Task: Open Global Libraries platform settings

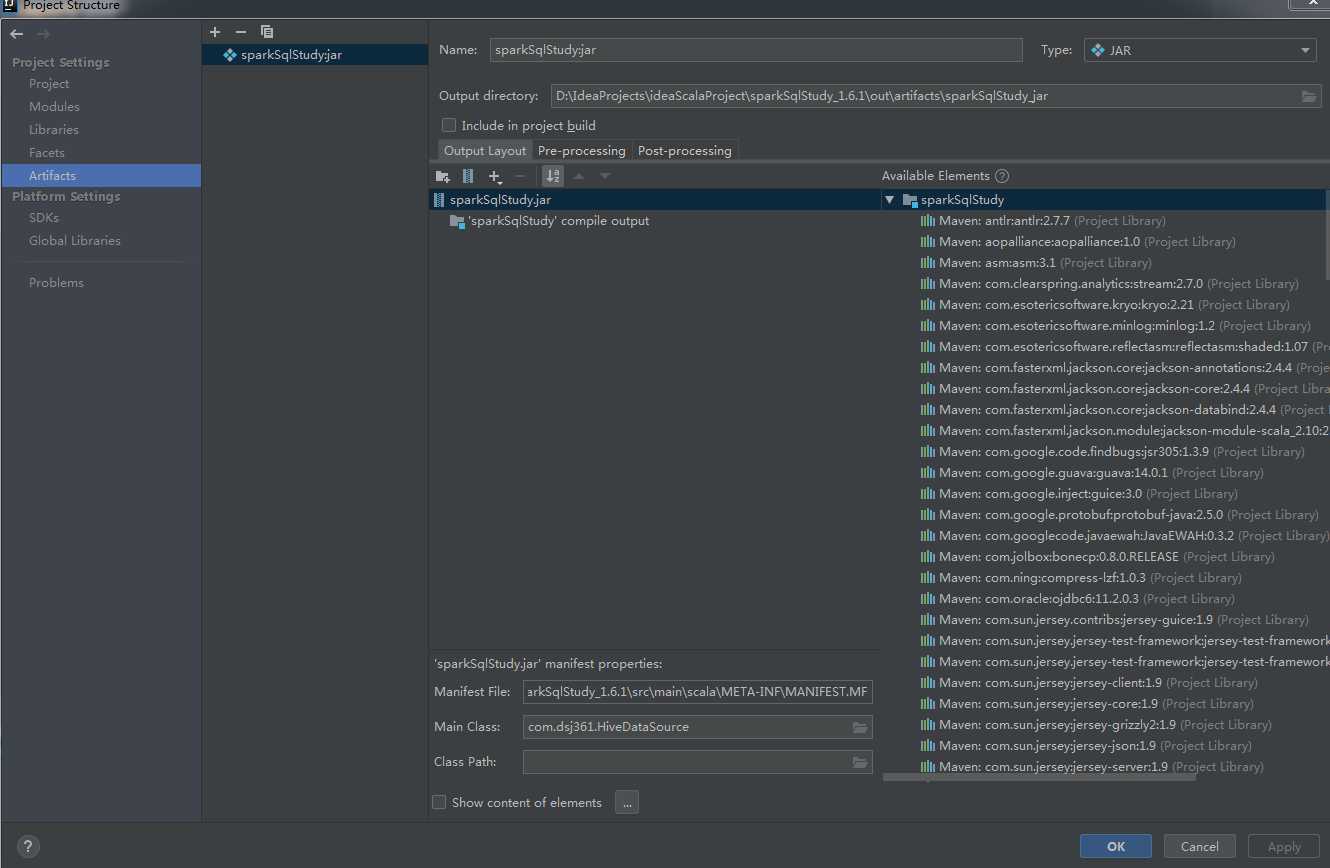Action: coord(75,241)
